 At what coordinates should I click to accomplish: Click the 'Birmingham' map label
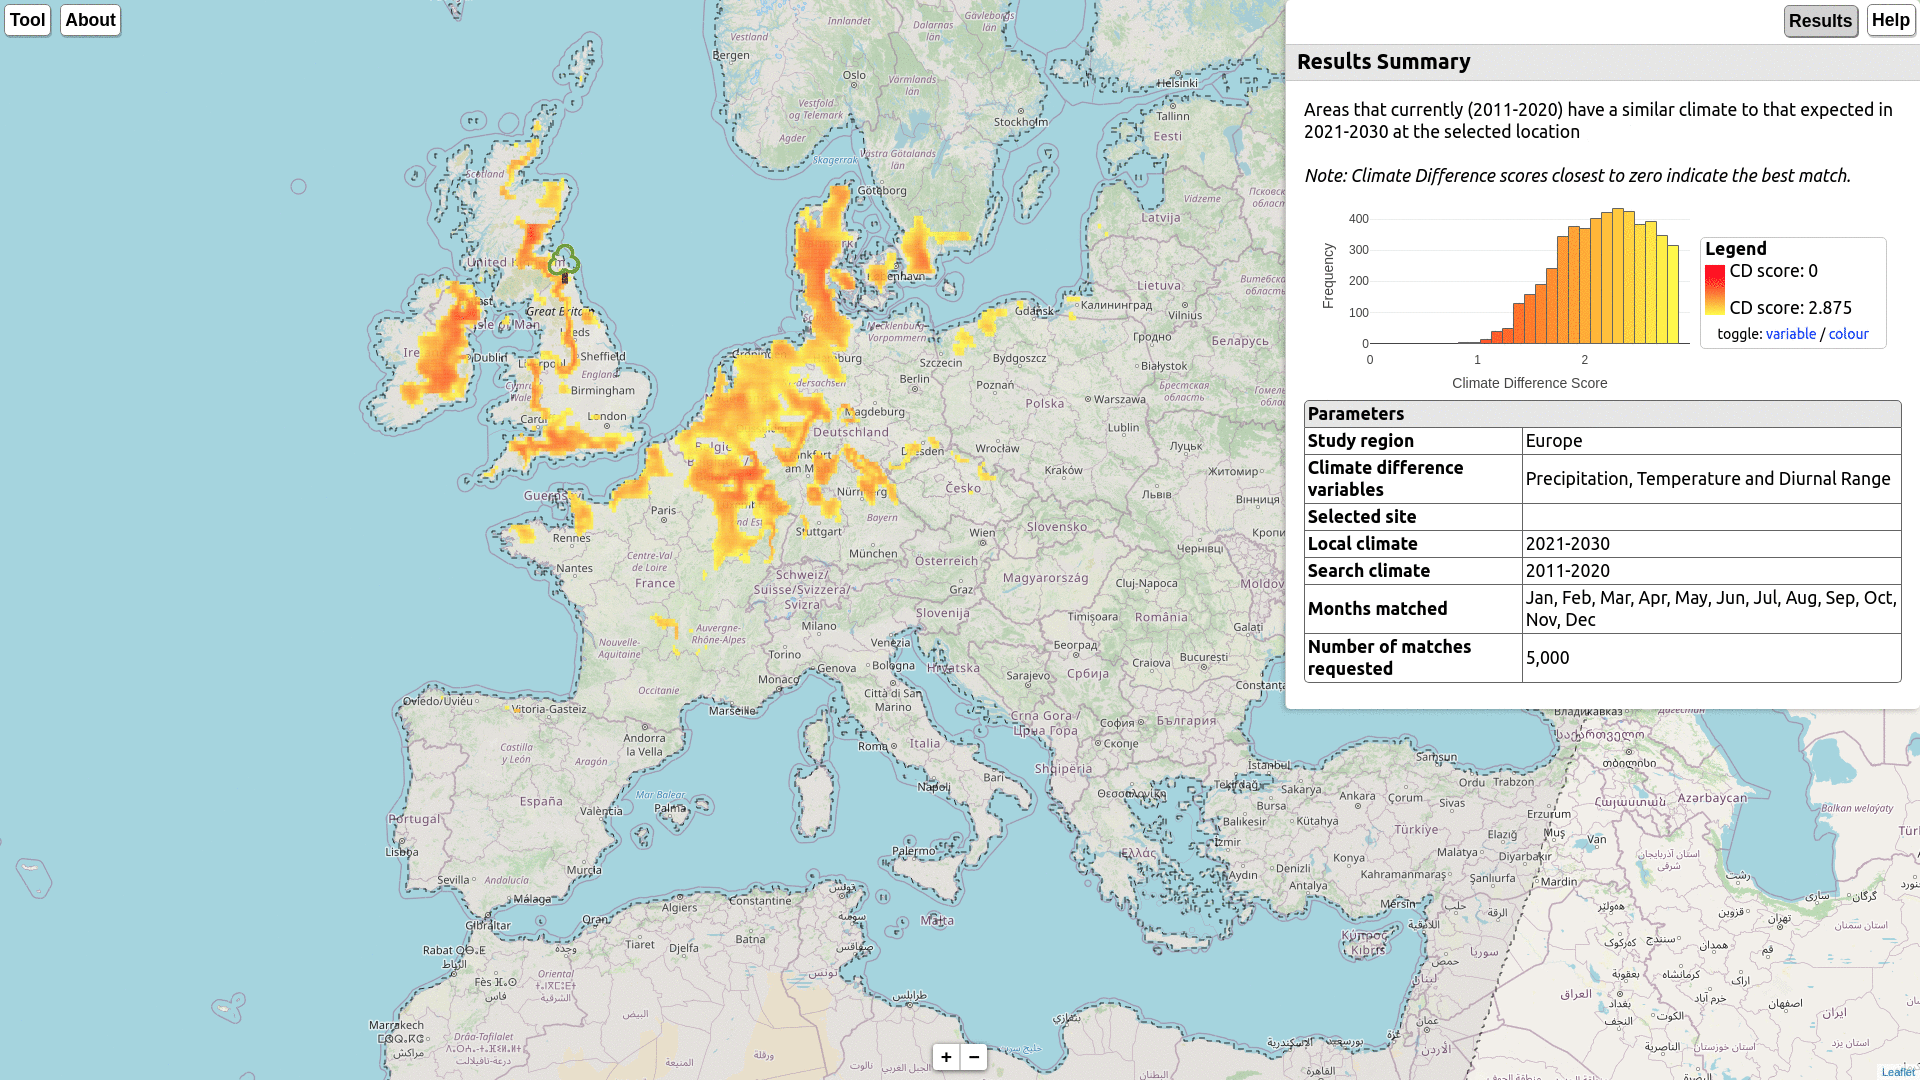coord(603,391)
